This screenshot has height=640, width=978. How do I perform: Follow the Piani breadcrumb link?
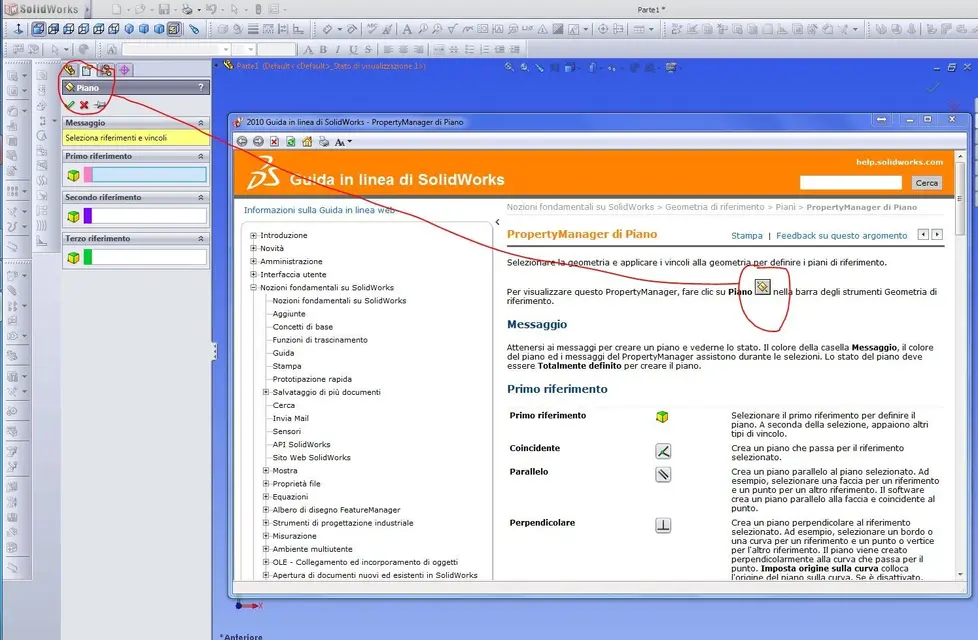click(785, 207)
